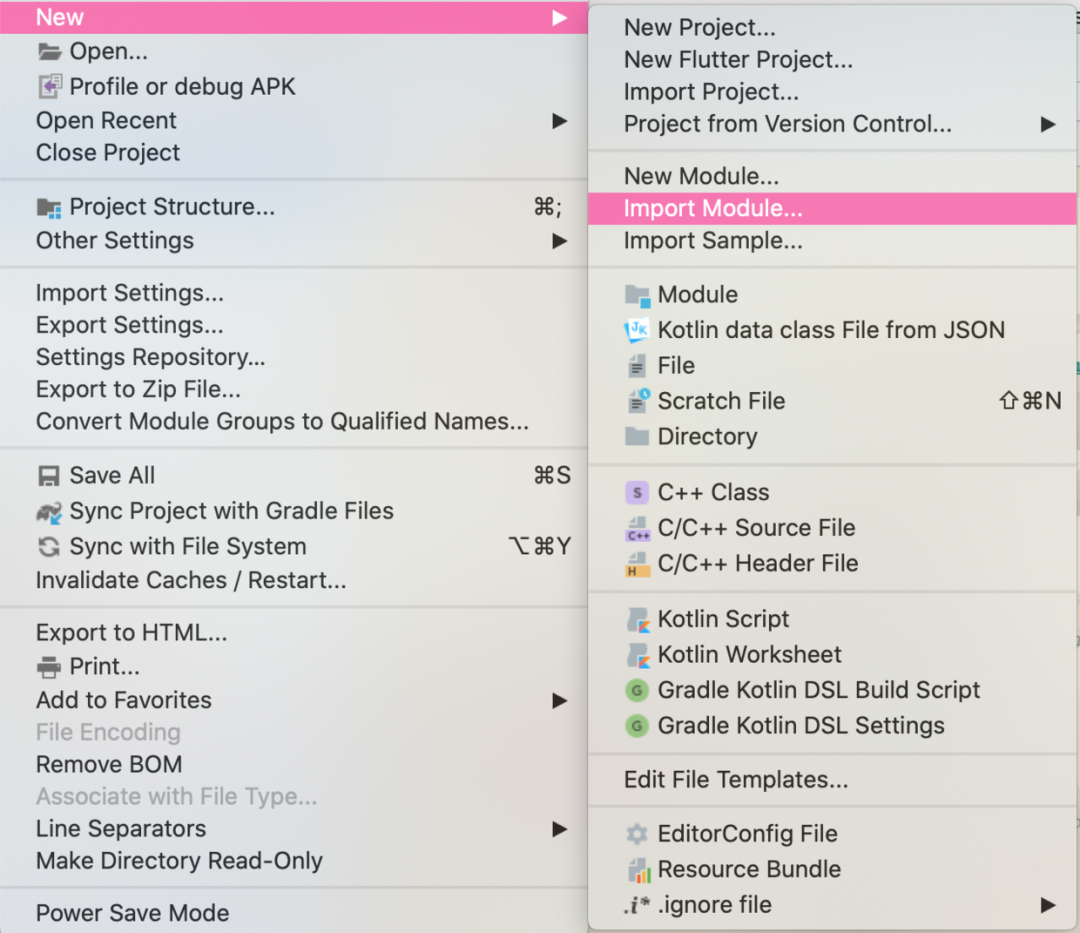Click the Module folder icon
1080x933 pixels.
[637, 295]
